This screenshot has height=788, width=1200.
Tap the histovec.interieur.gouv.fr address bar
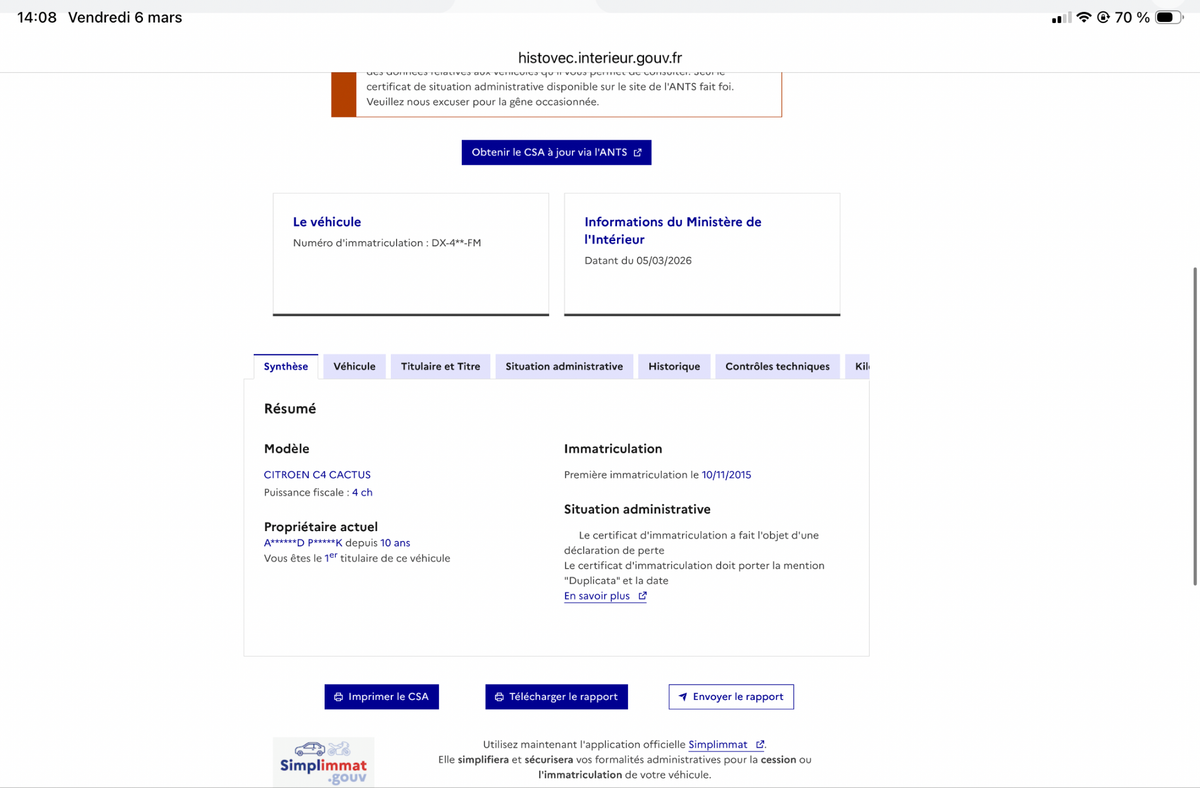(x=600, y=58)
